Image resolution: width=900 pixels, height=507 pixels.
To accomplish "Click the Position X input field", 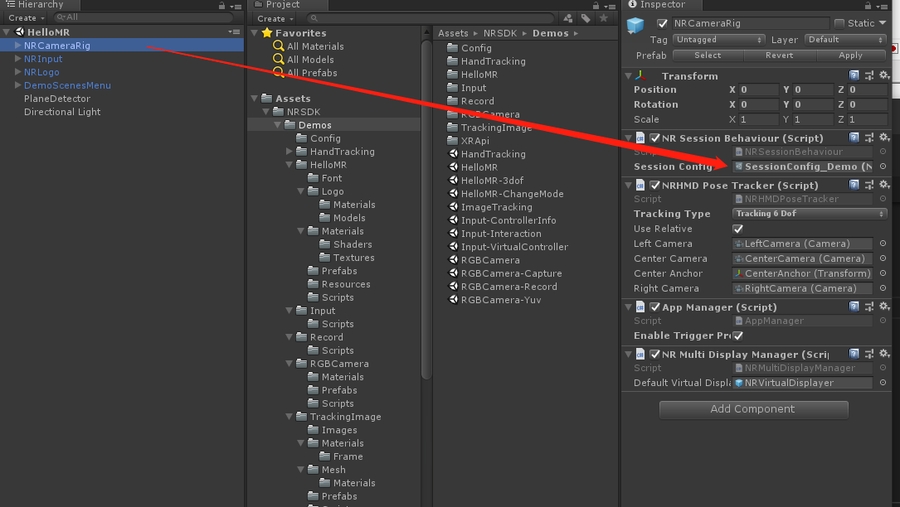I will click(x=759, y=90).
